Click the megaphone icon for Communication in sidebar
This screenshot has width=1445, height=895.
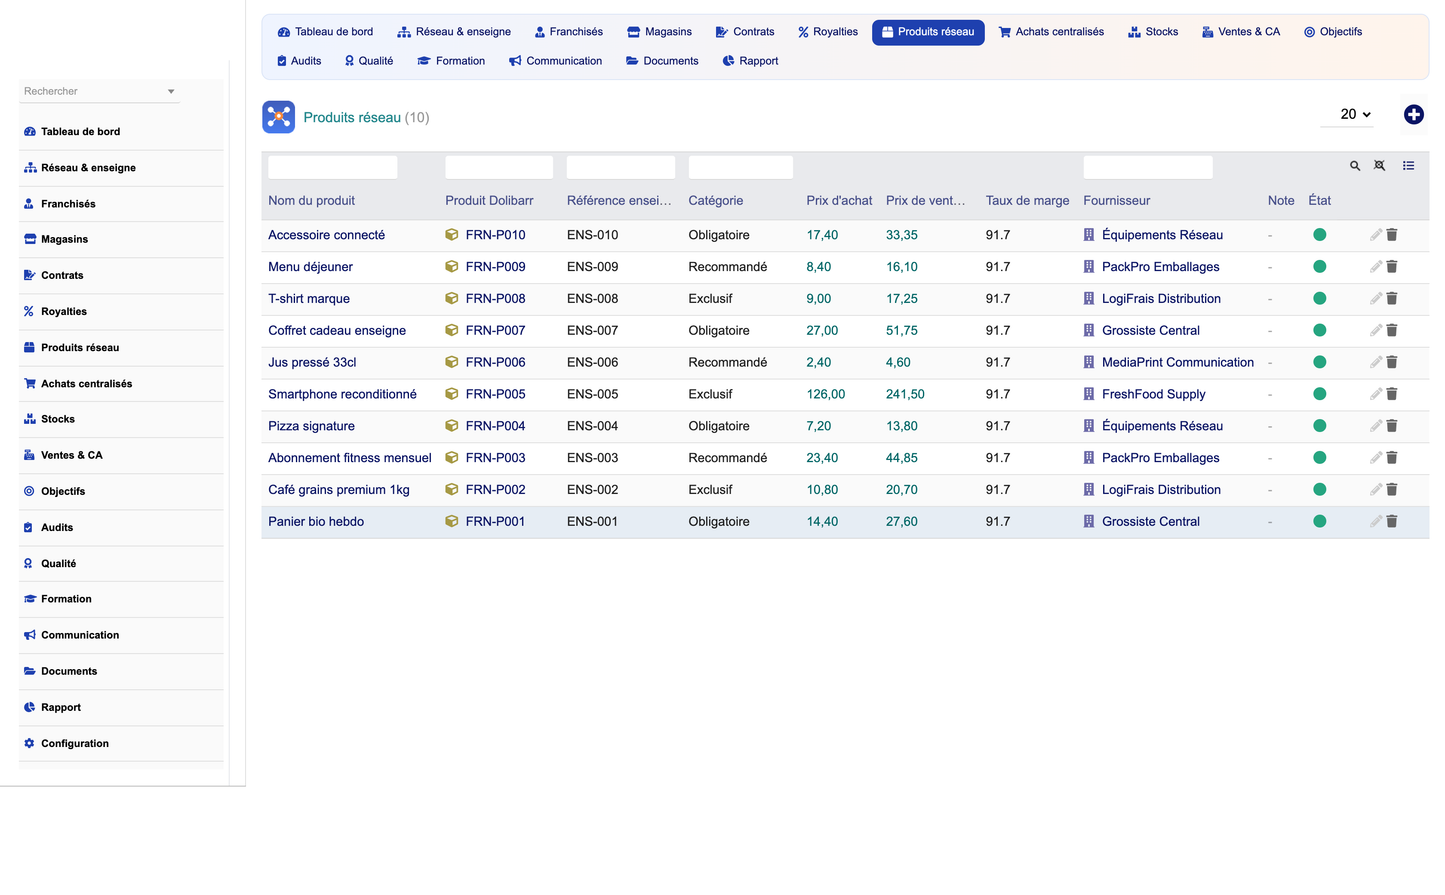pos(29,636)
